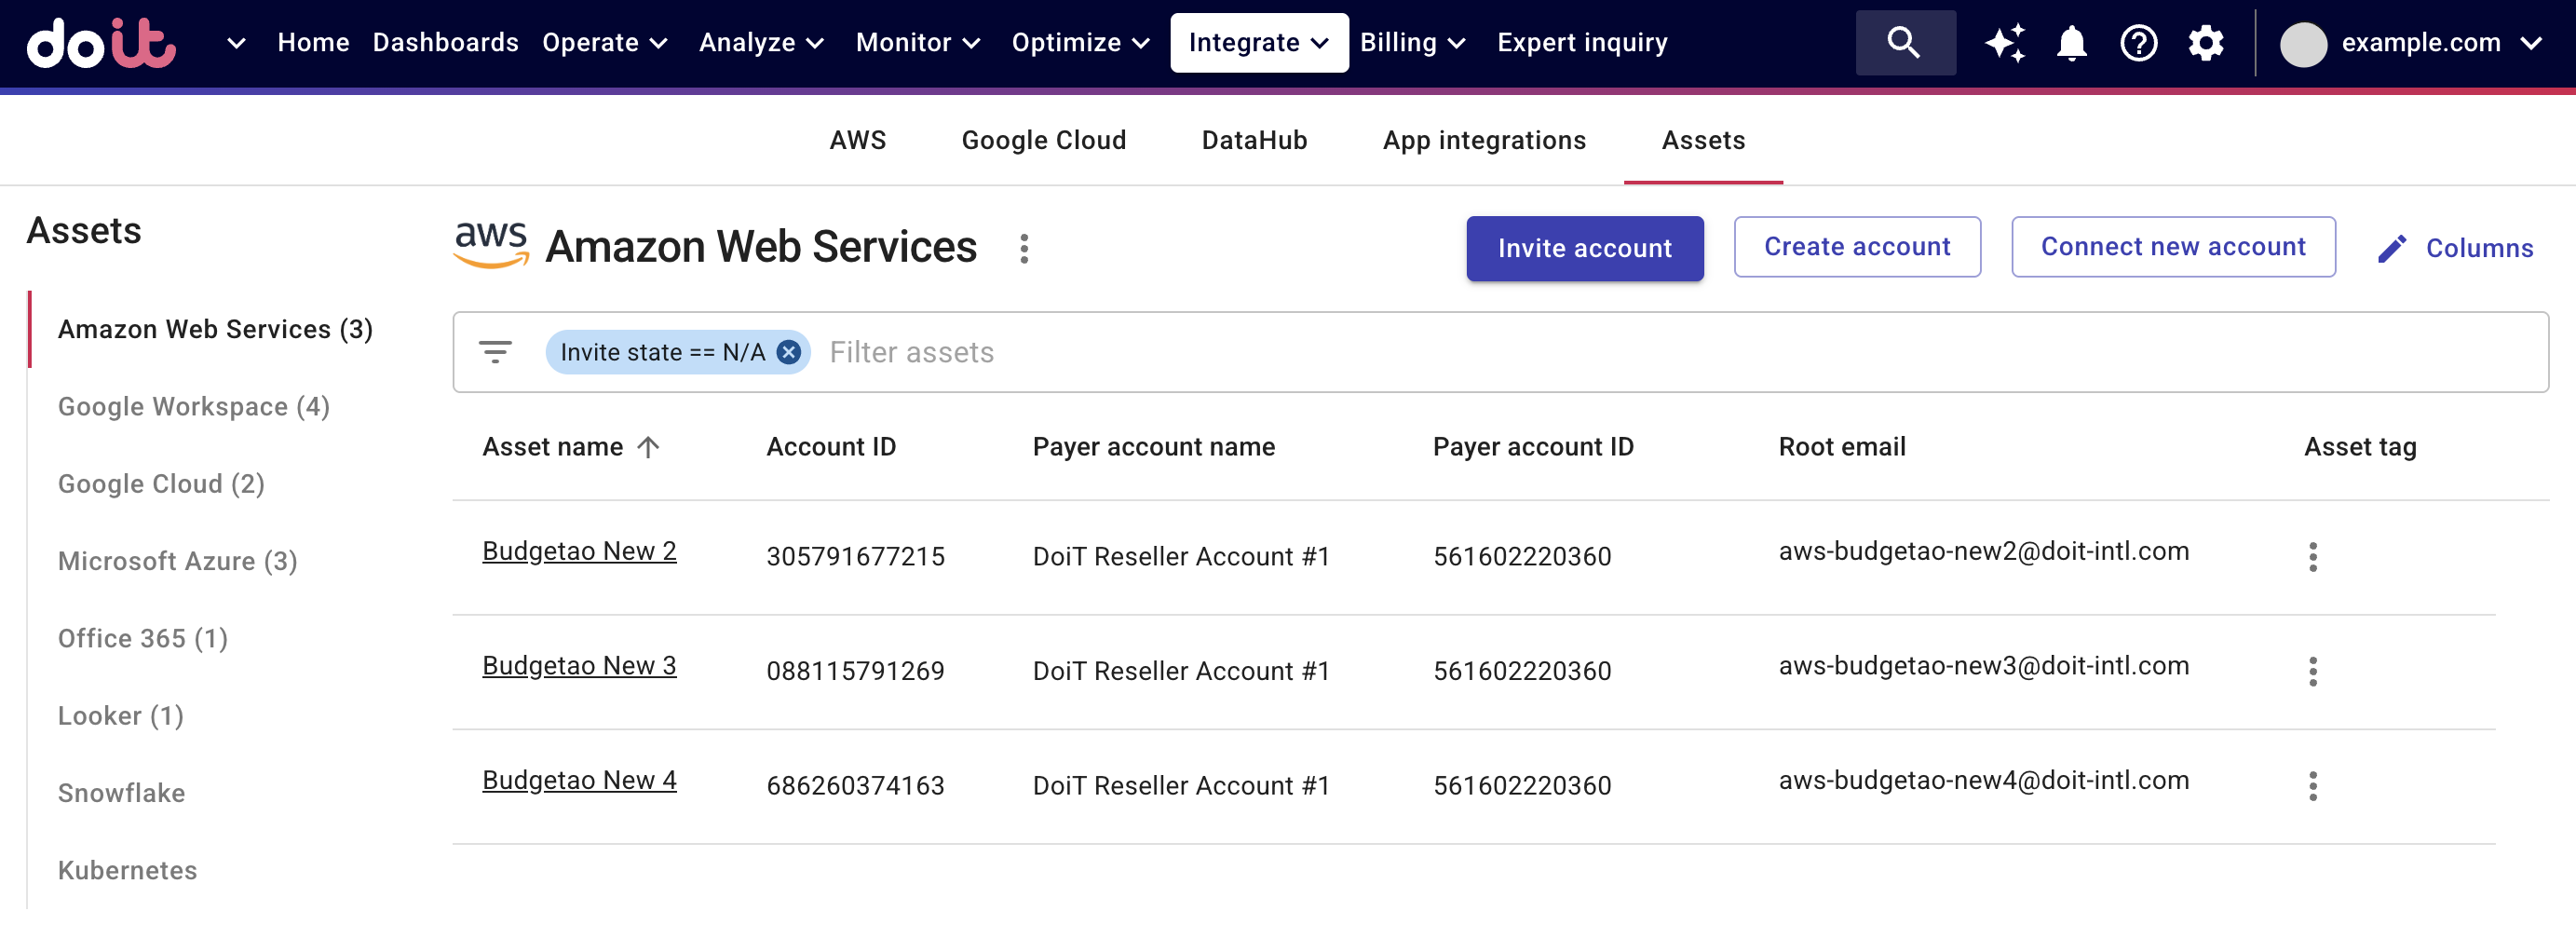The width and height of the screenshot is (2576, 952).
Task: Select Kubernetes in sidebar
Action: [127, 870]
